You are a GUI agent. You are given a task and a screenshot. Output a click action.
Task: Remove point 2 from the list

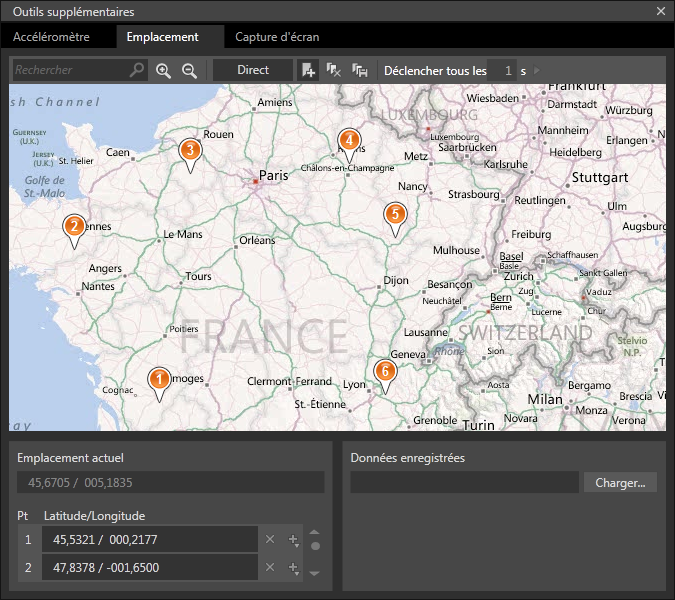coord(269,568)
